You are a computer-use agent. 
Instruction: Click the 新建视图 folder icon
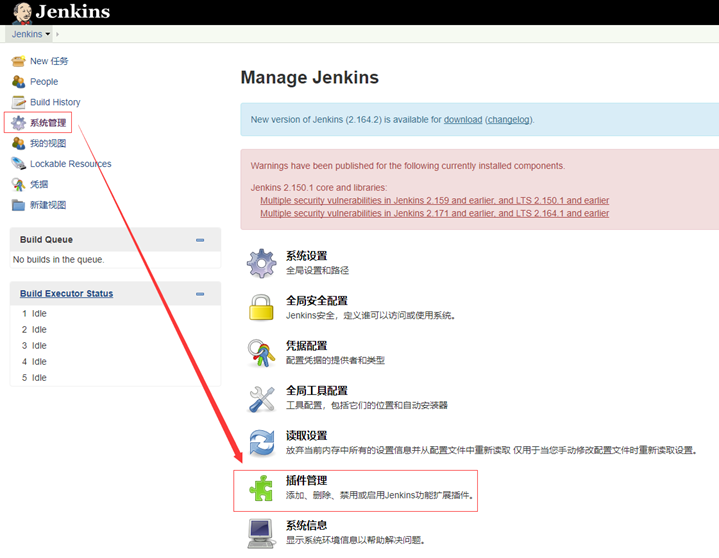pos(18,205)
